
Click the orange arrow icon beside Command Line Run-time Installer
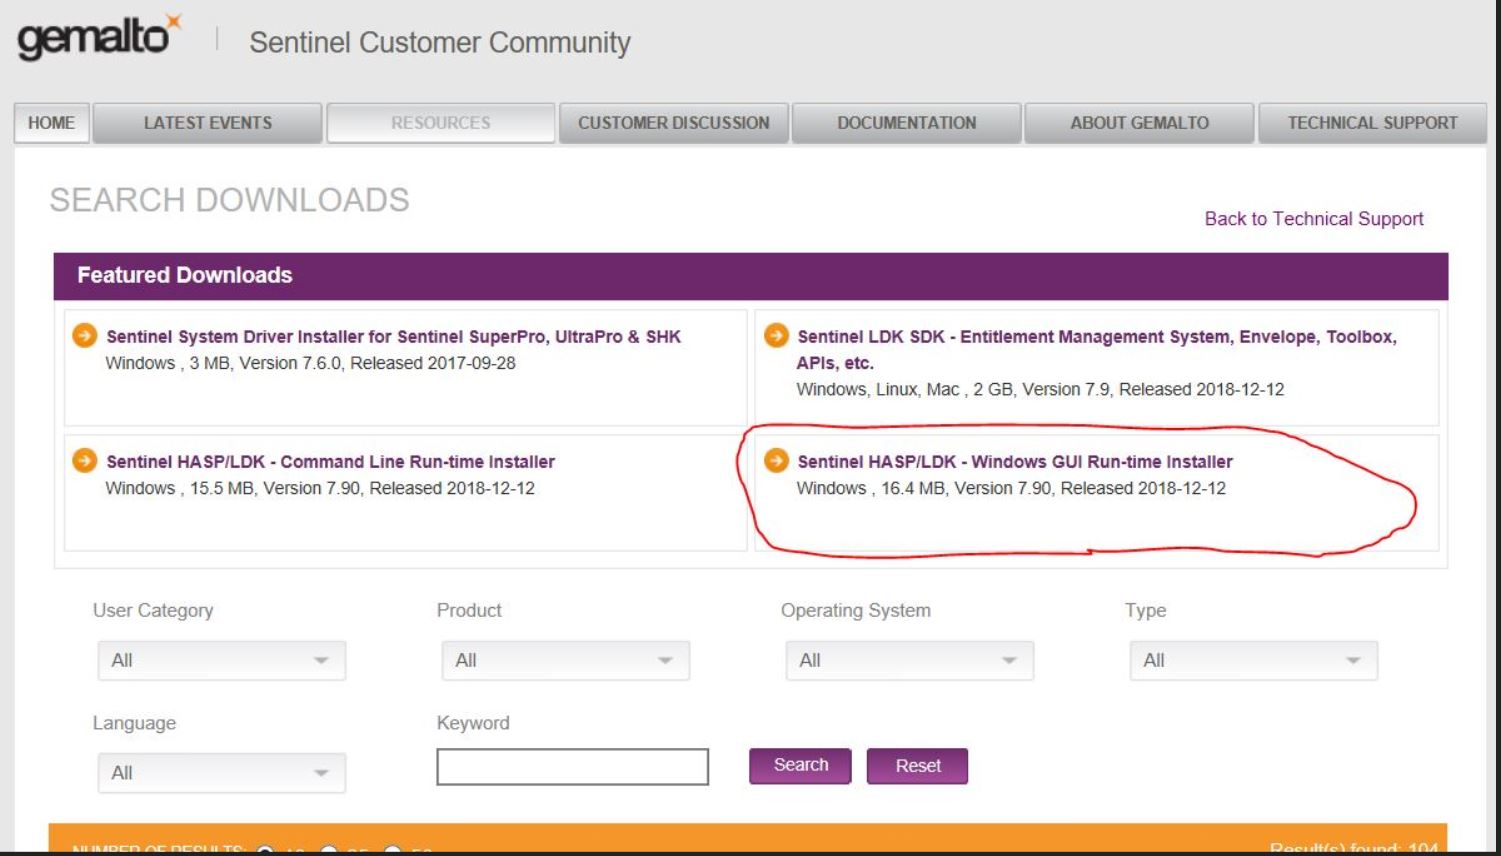85,461
